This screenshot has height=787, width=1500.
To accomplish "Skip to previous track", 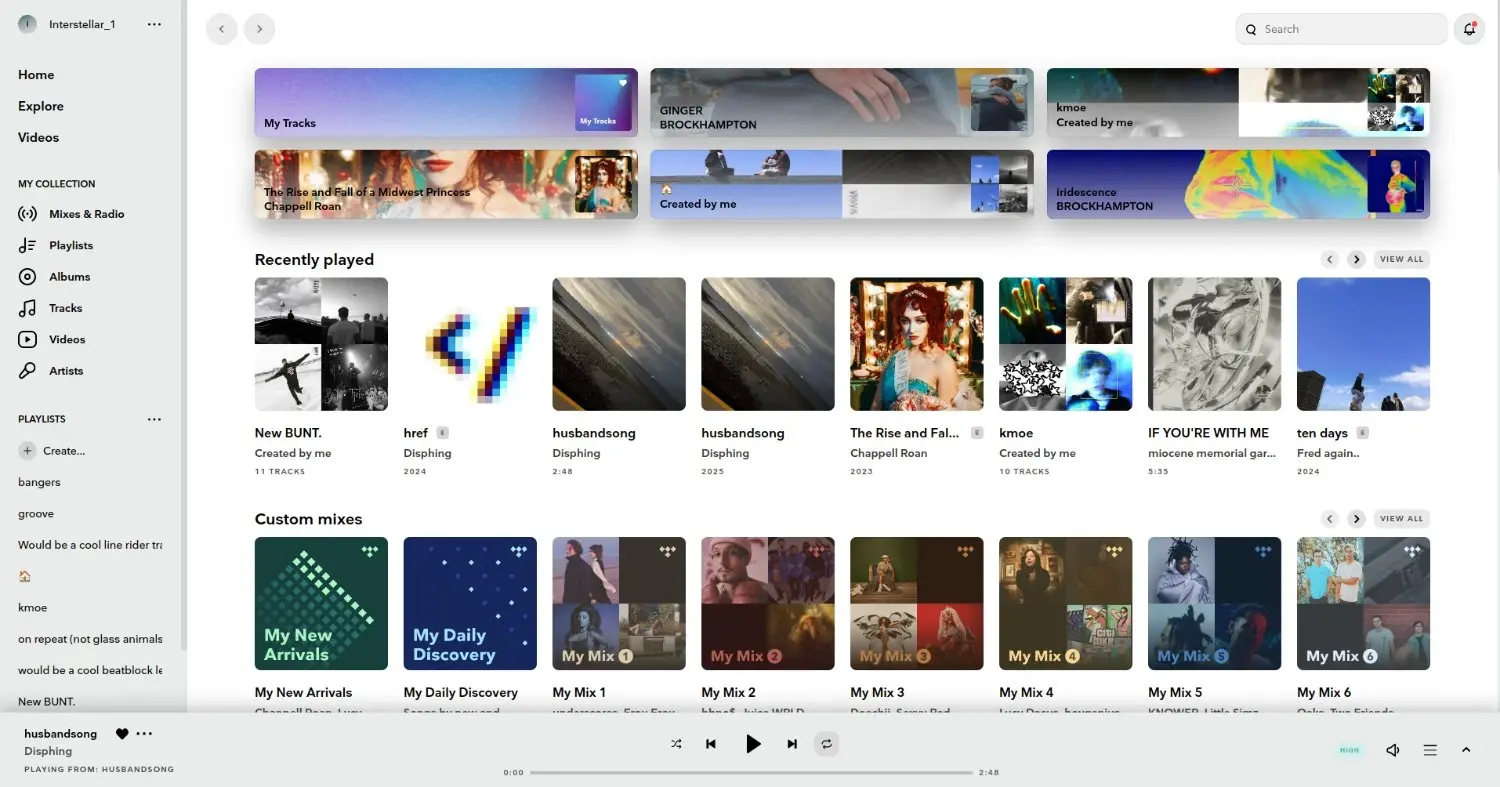I will point(711,744).
